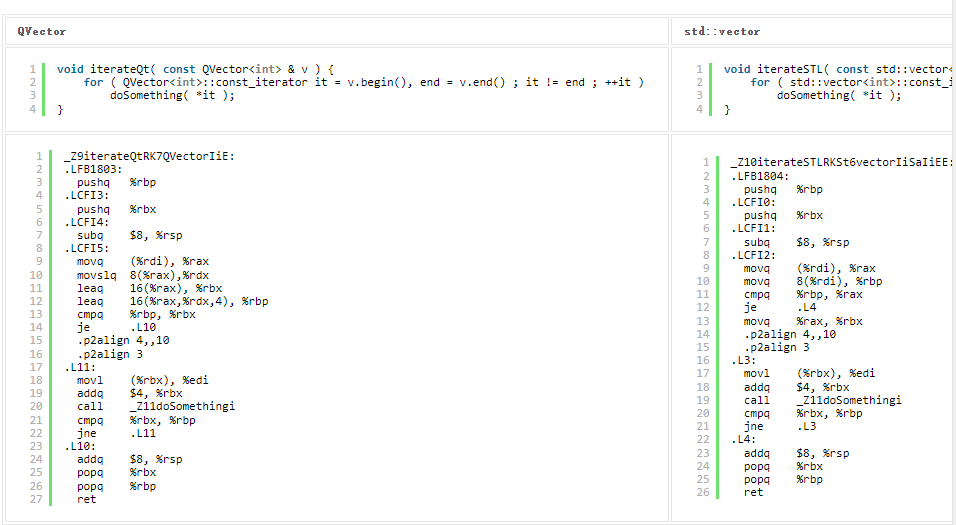Click the .L10 label
The height and width of the screenshot is (525, 956).
tap(80, 446)
